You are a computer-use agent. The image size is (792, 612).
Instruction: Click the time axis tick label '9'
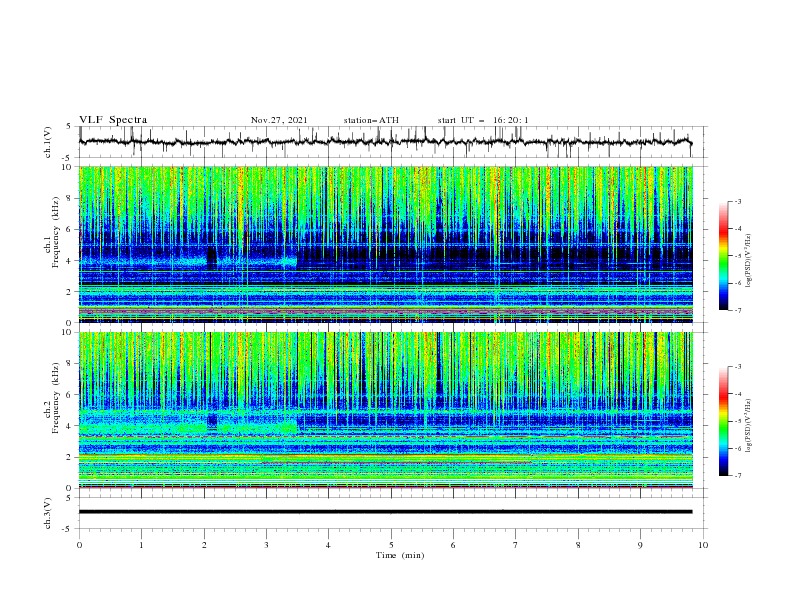click(640, 545)
